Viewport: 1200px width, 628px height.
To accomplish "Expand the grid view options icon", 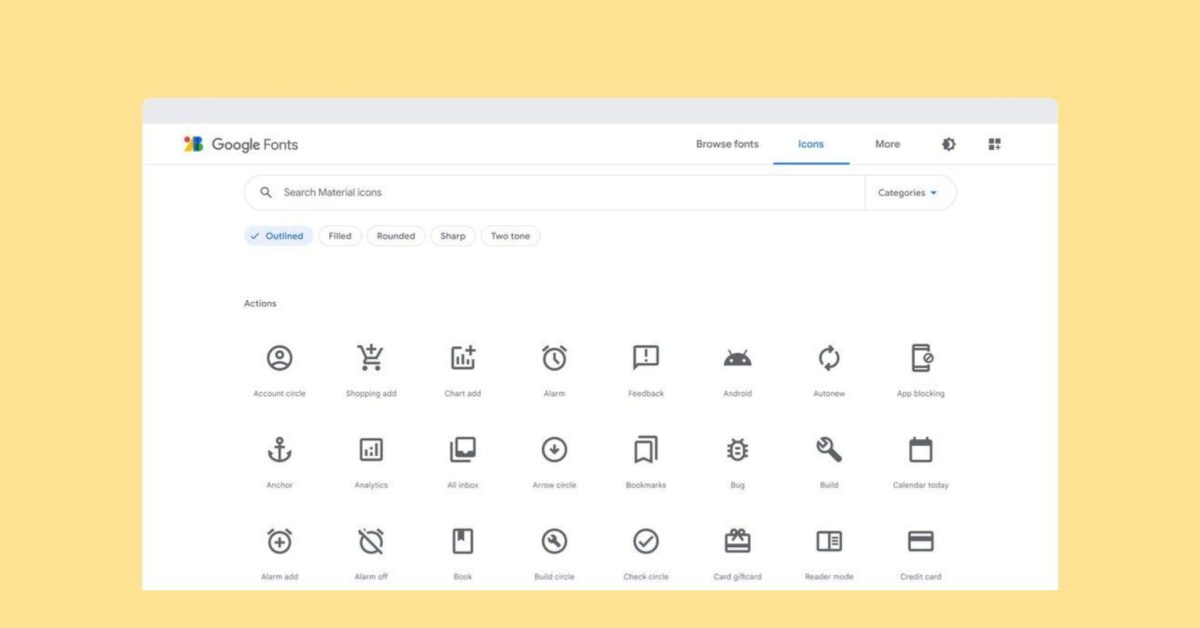I will point(995,144).
